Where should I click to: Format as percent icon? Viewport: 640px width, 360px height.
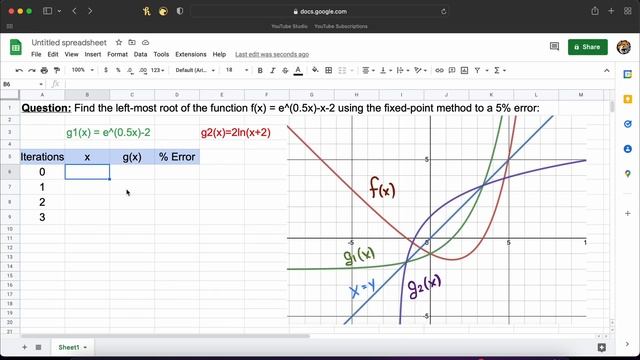(118, 70)
